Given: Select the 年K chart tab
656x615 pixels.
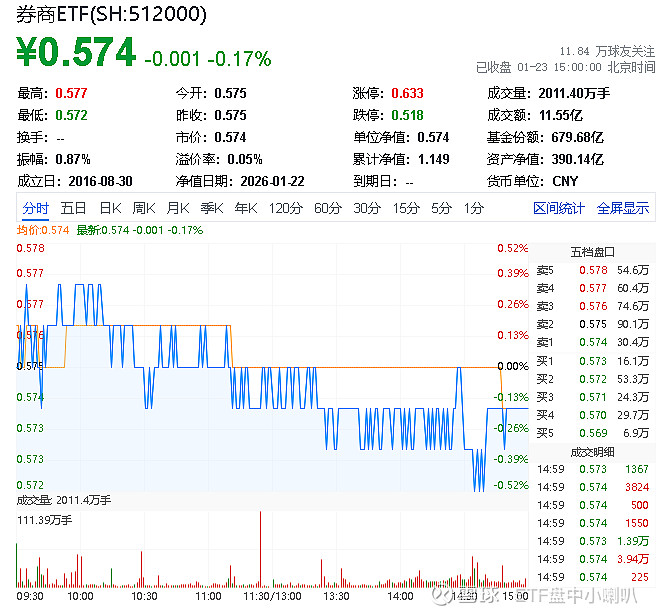Looking at the screenshot, I should coord(246,208).
